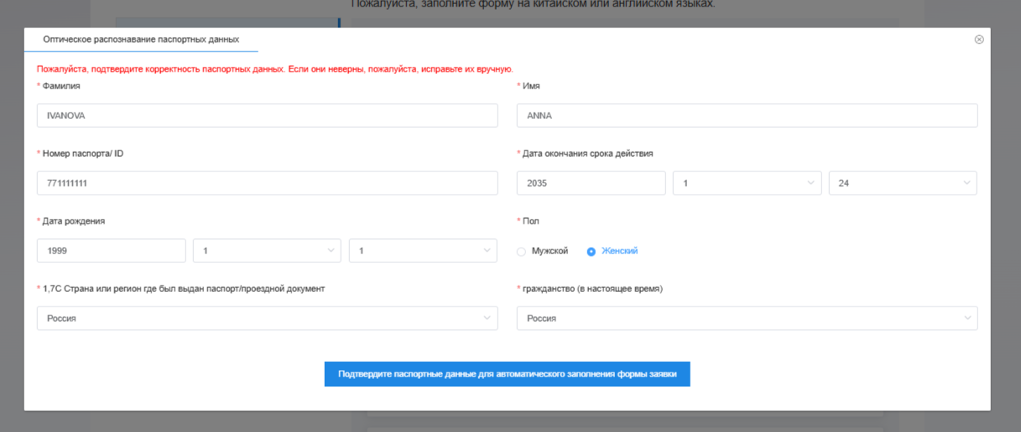Click the Номер паспорта/ ID label
This screenshot has width=1022, height=433.
(x=83, y=153)
